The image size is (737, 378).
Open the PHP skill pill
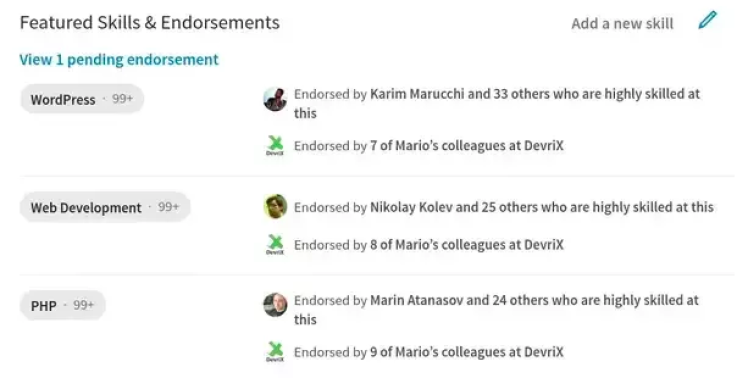pyautogui.click(x=63, y=306)
